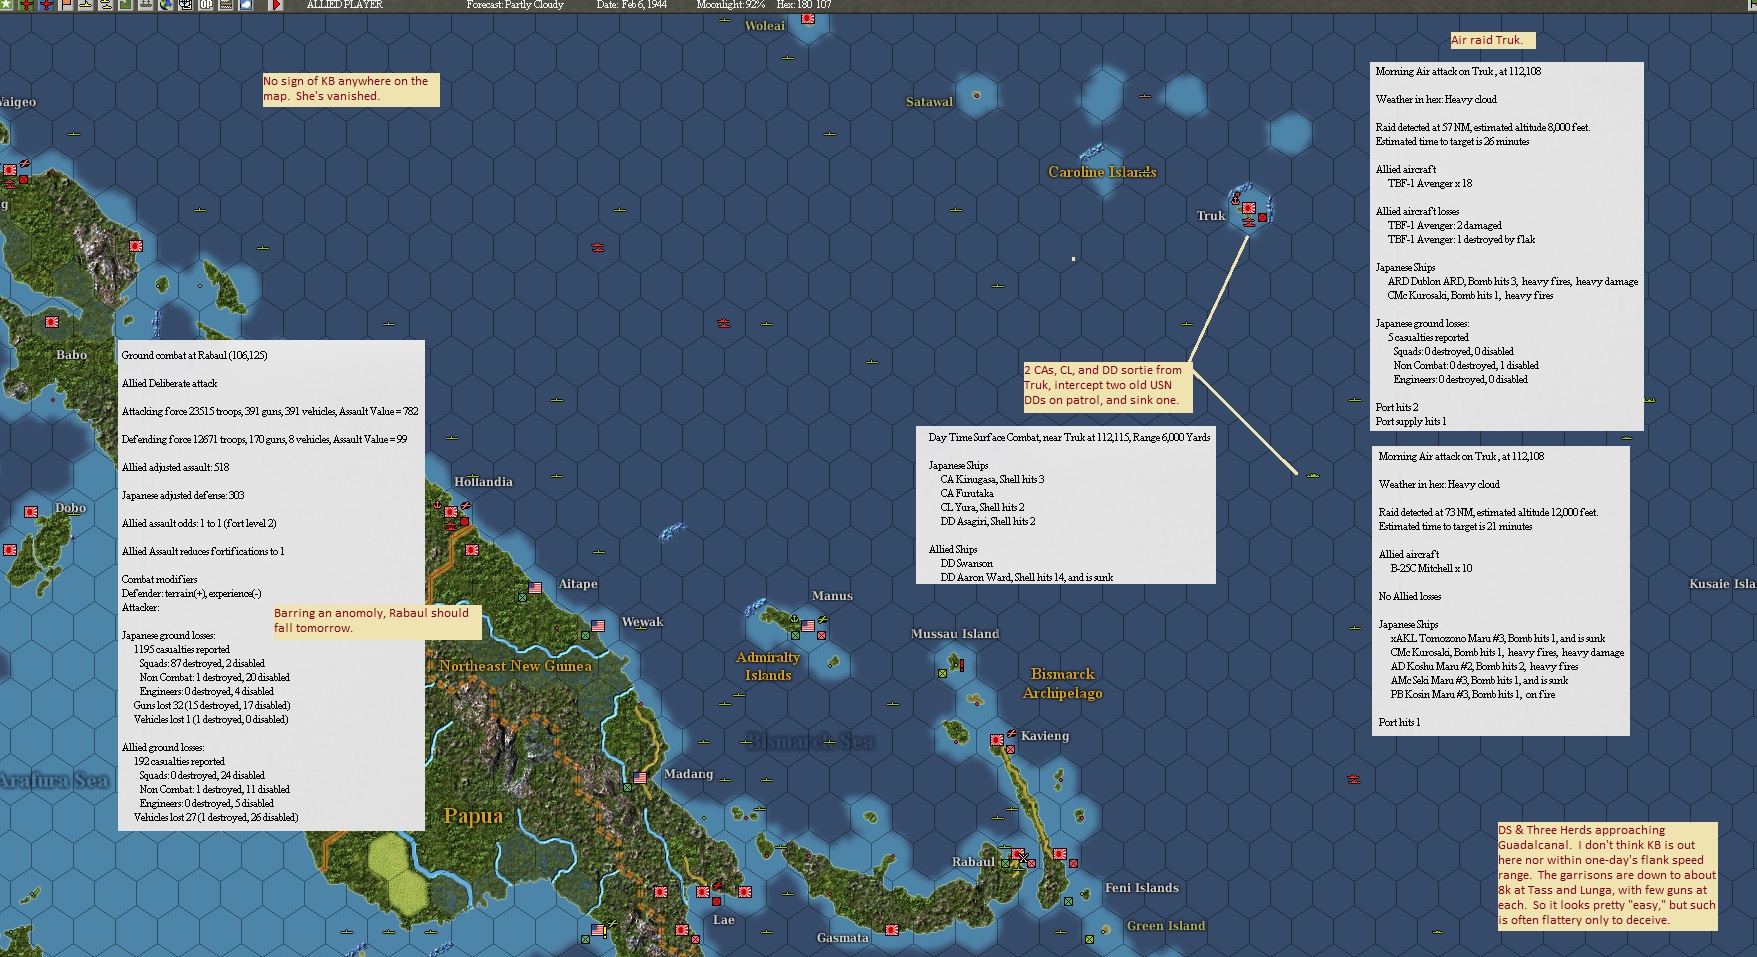Image resolution: width=1757 pixels, height=957 pixels.
Task: Click the Gasmata map label
Action: point(842,938)
